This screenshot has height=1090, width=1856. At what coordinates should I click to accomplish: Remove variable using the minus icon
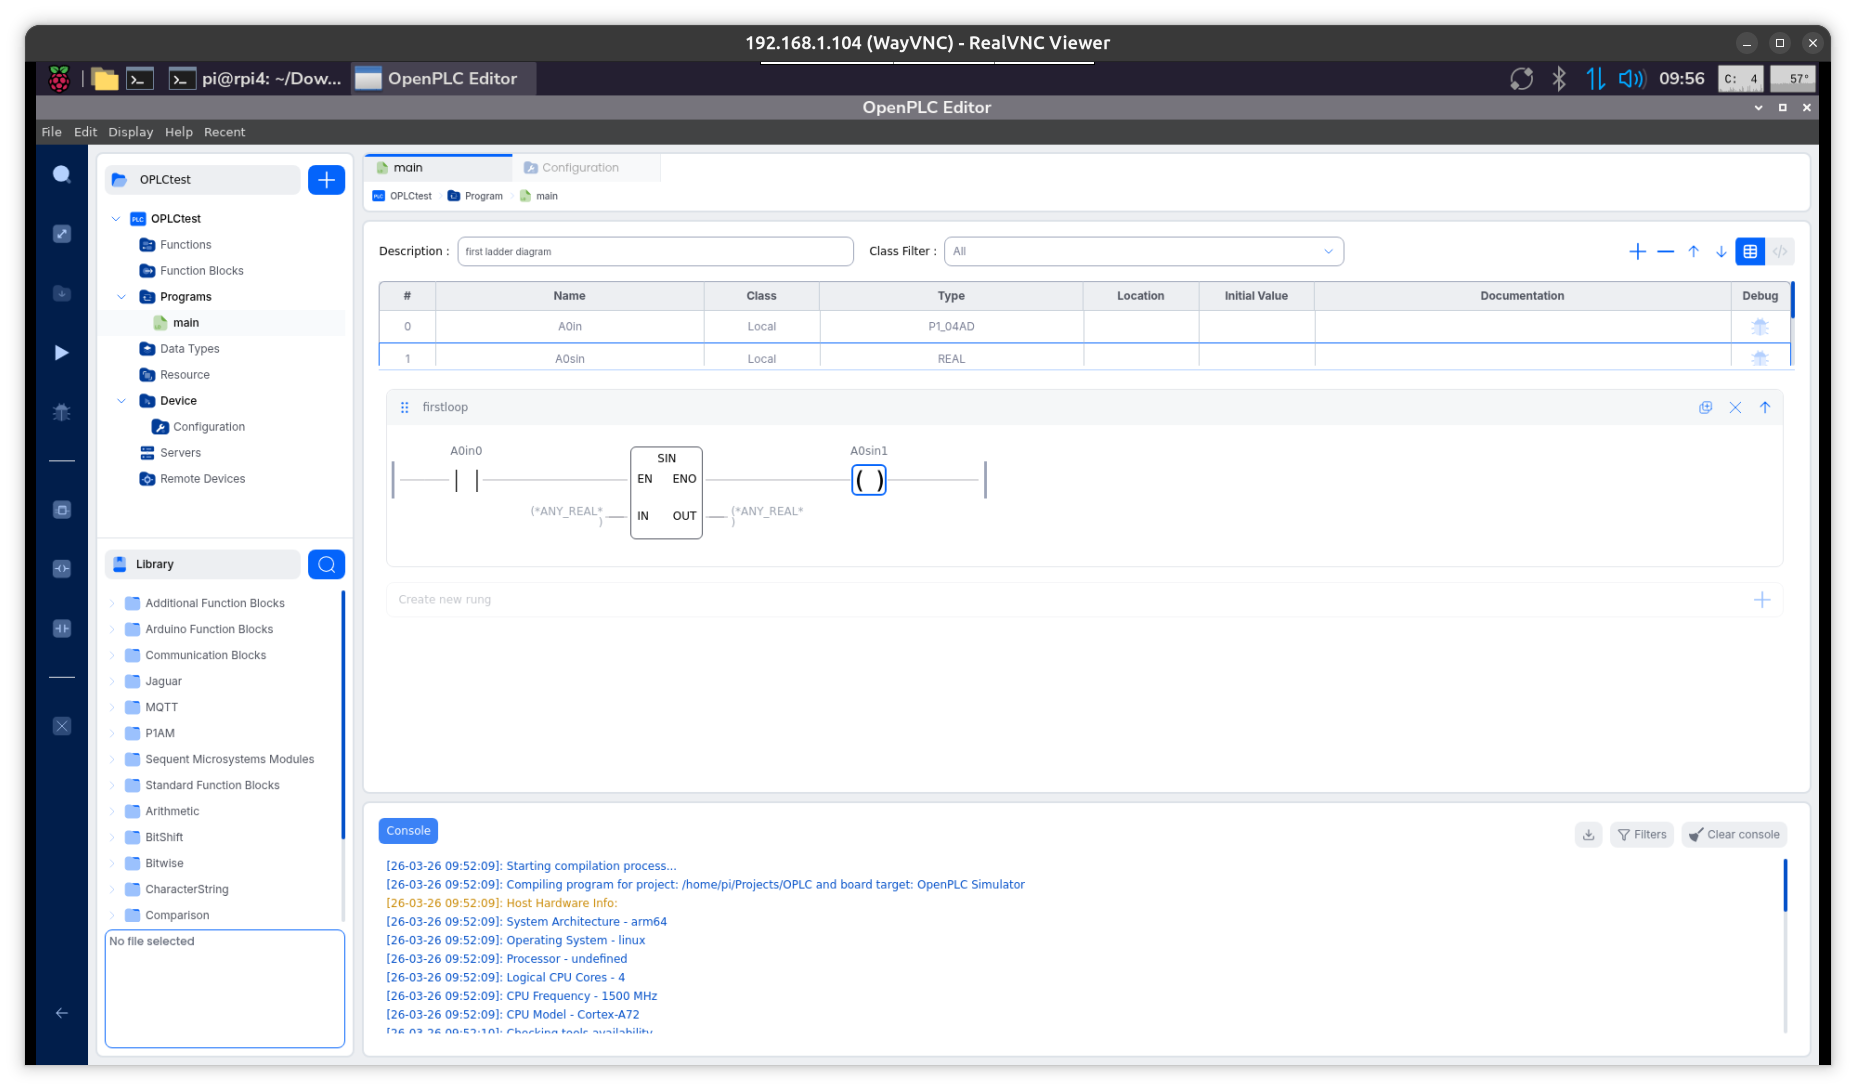click(x=1665, y=252)
